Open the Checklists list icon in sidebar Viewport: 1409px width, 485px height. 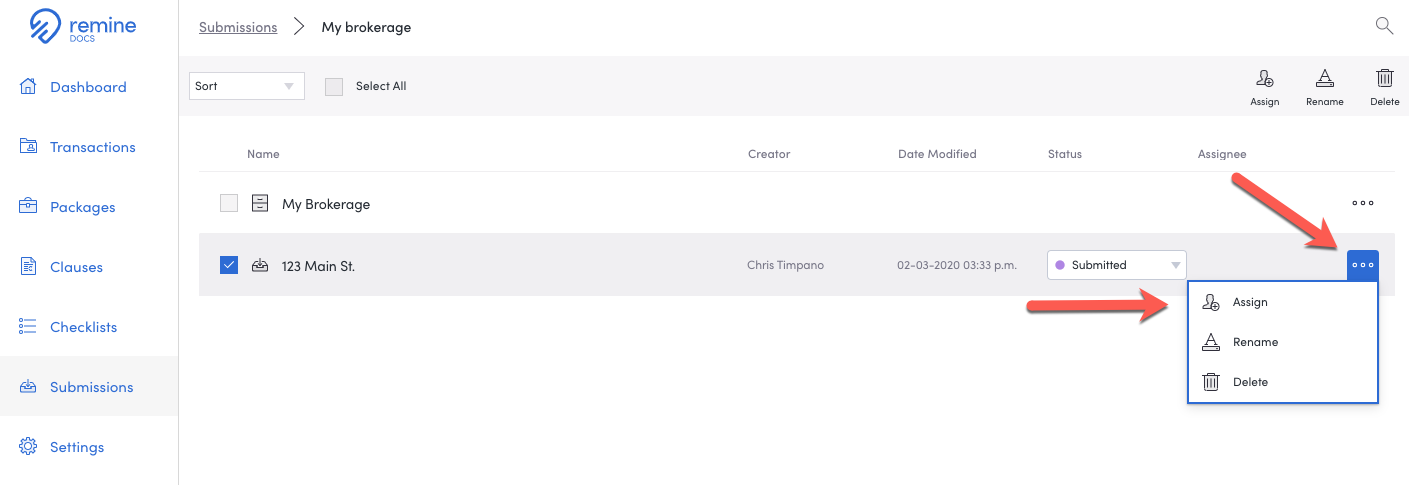click(29, 326)
